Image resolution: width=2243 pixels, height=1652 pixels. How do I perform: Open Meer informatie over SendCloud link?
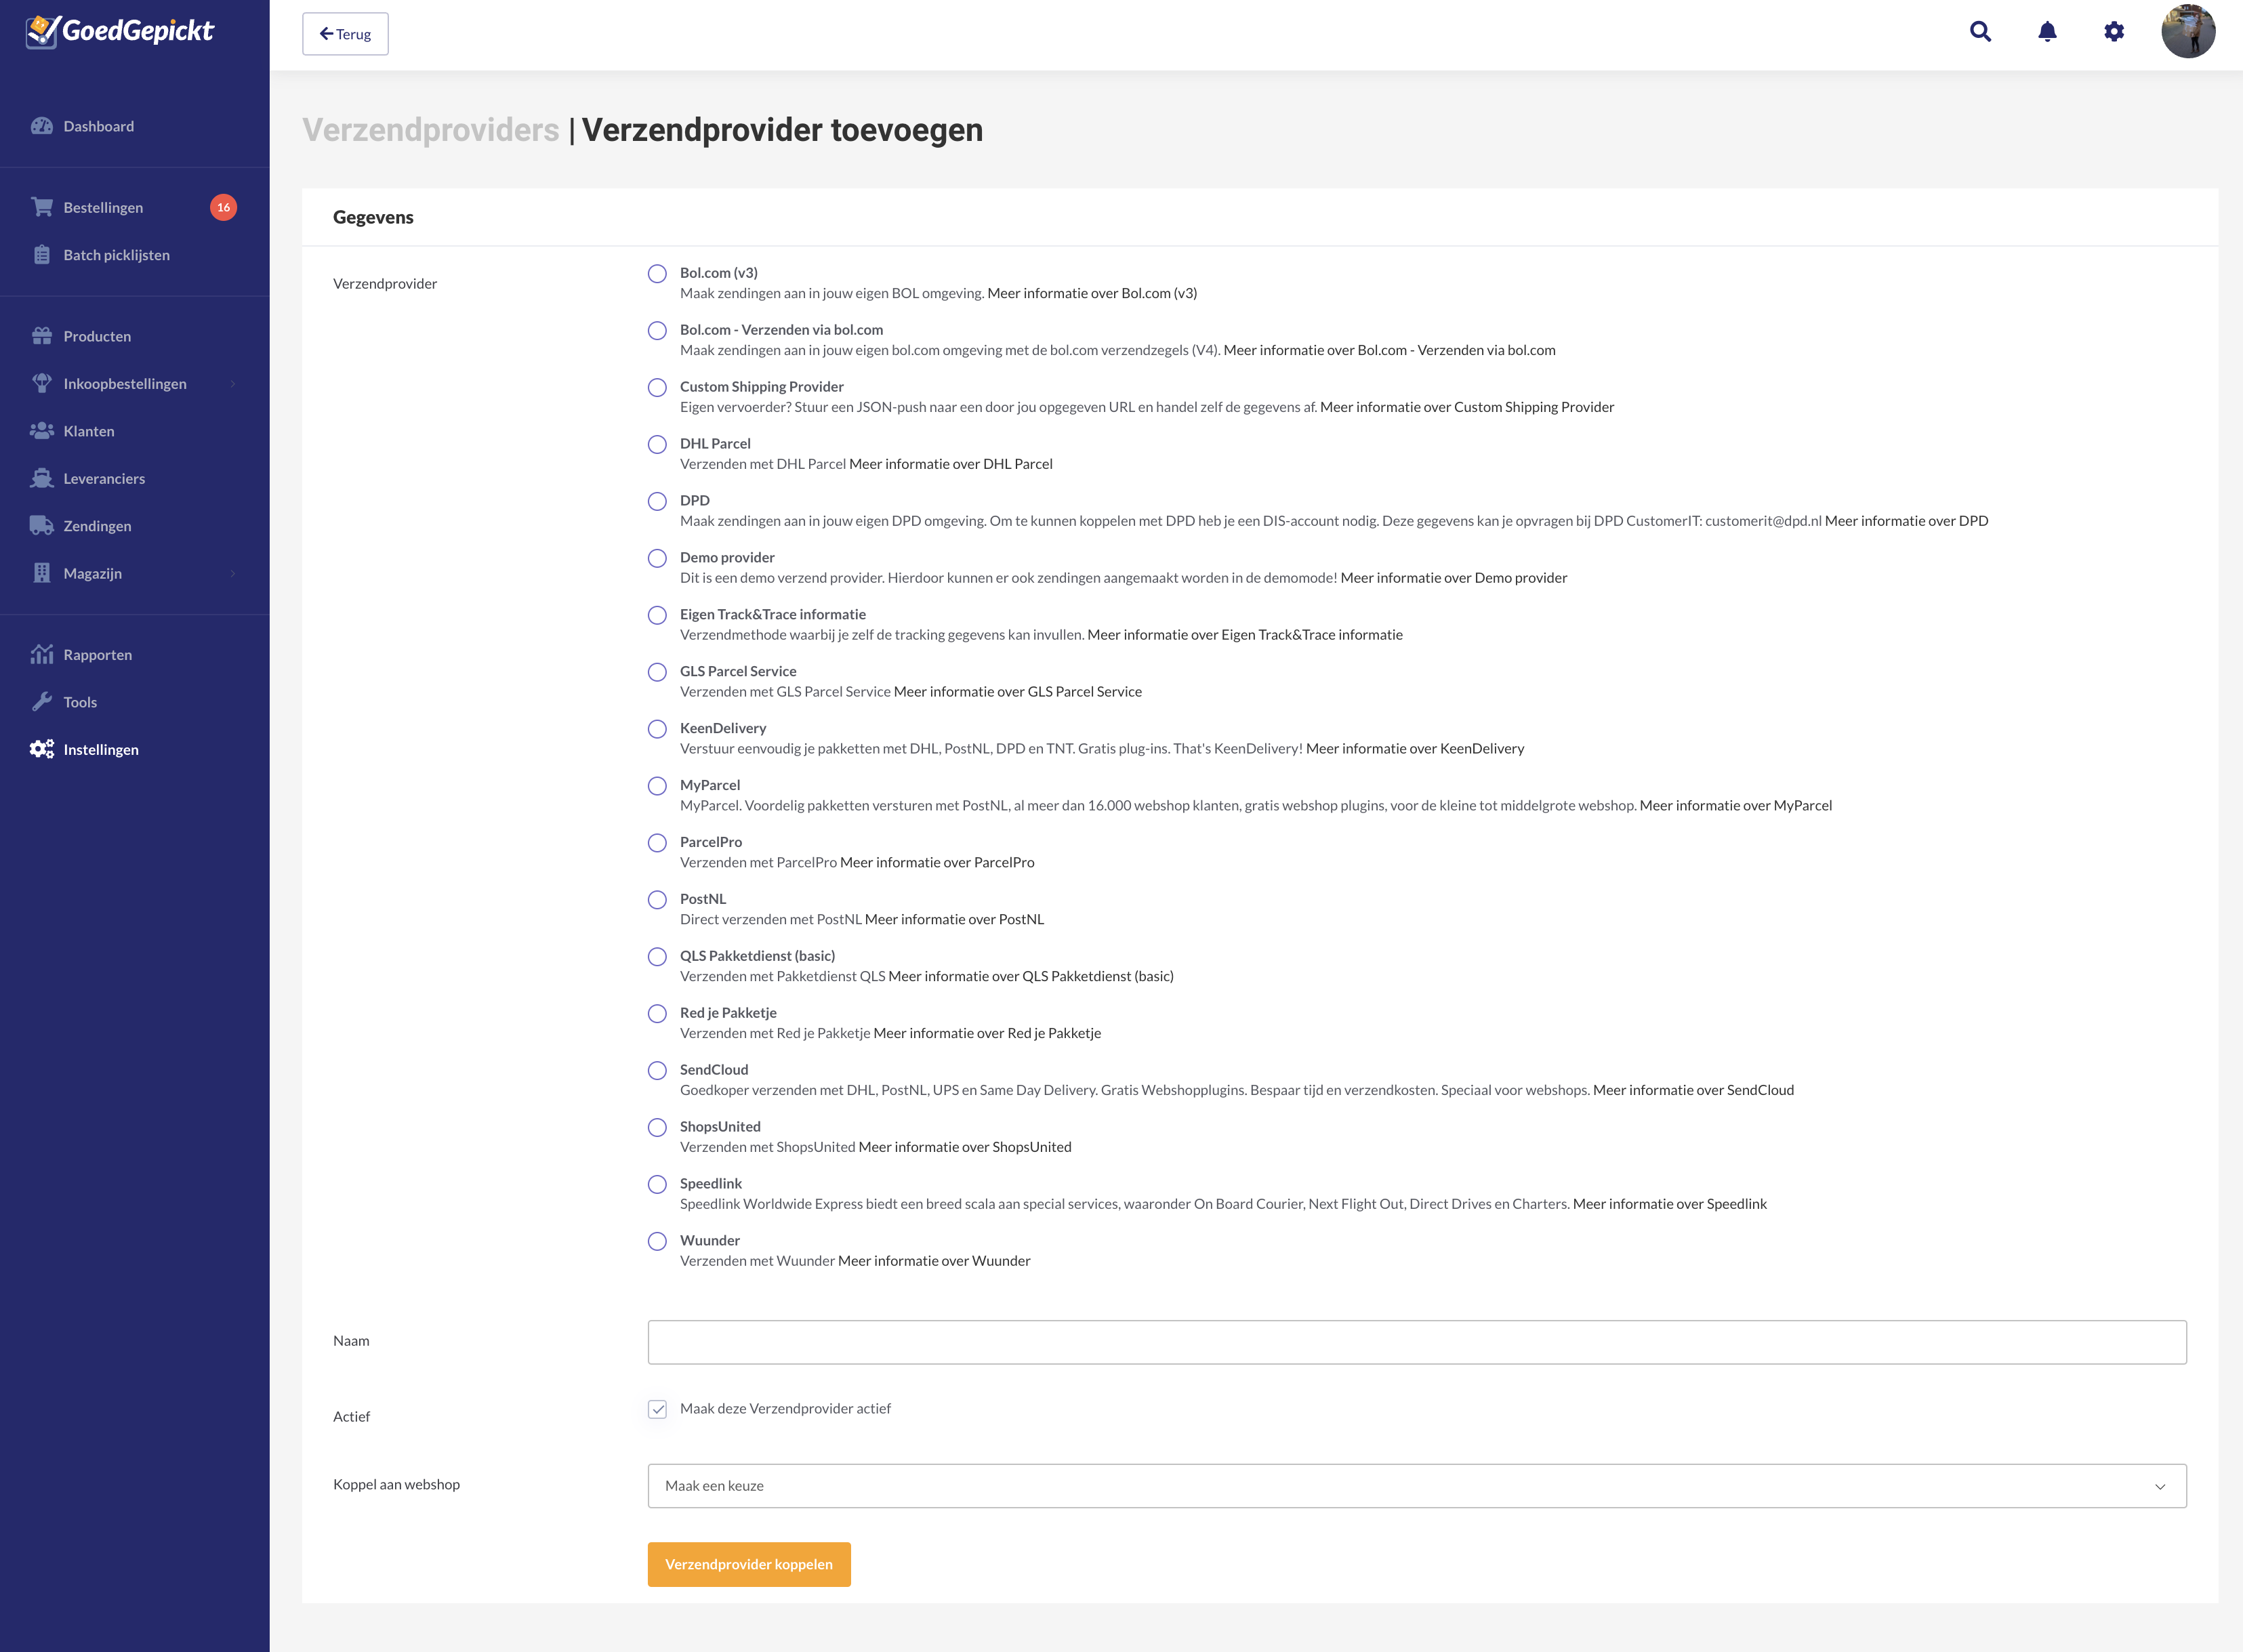pos(1693,1090)
